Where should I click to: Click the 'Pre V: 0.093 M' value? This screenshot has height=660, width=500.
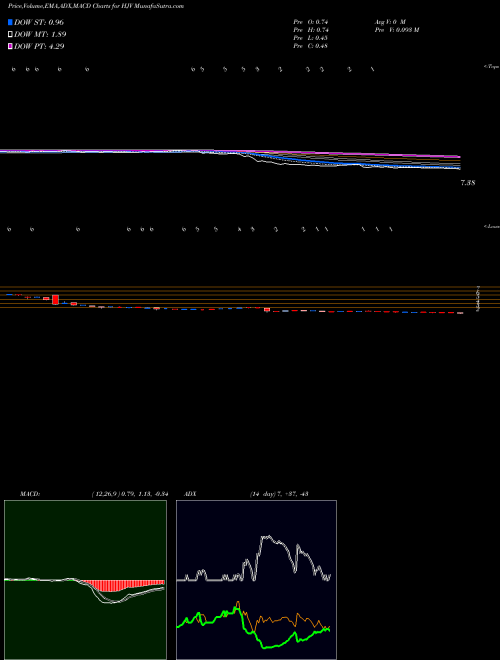[x=398, y=30]
